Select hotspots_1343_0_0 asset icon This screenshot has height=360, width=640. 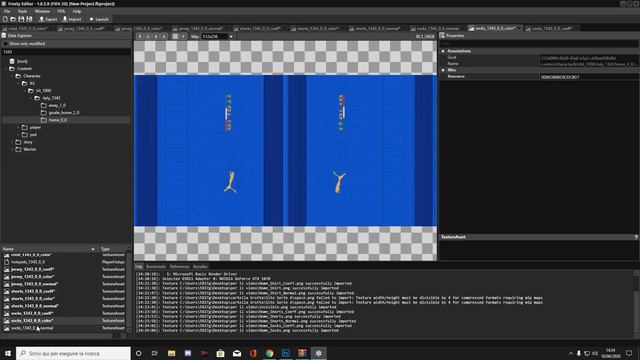[7, 262]
